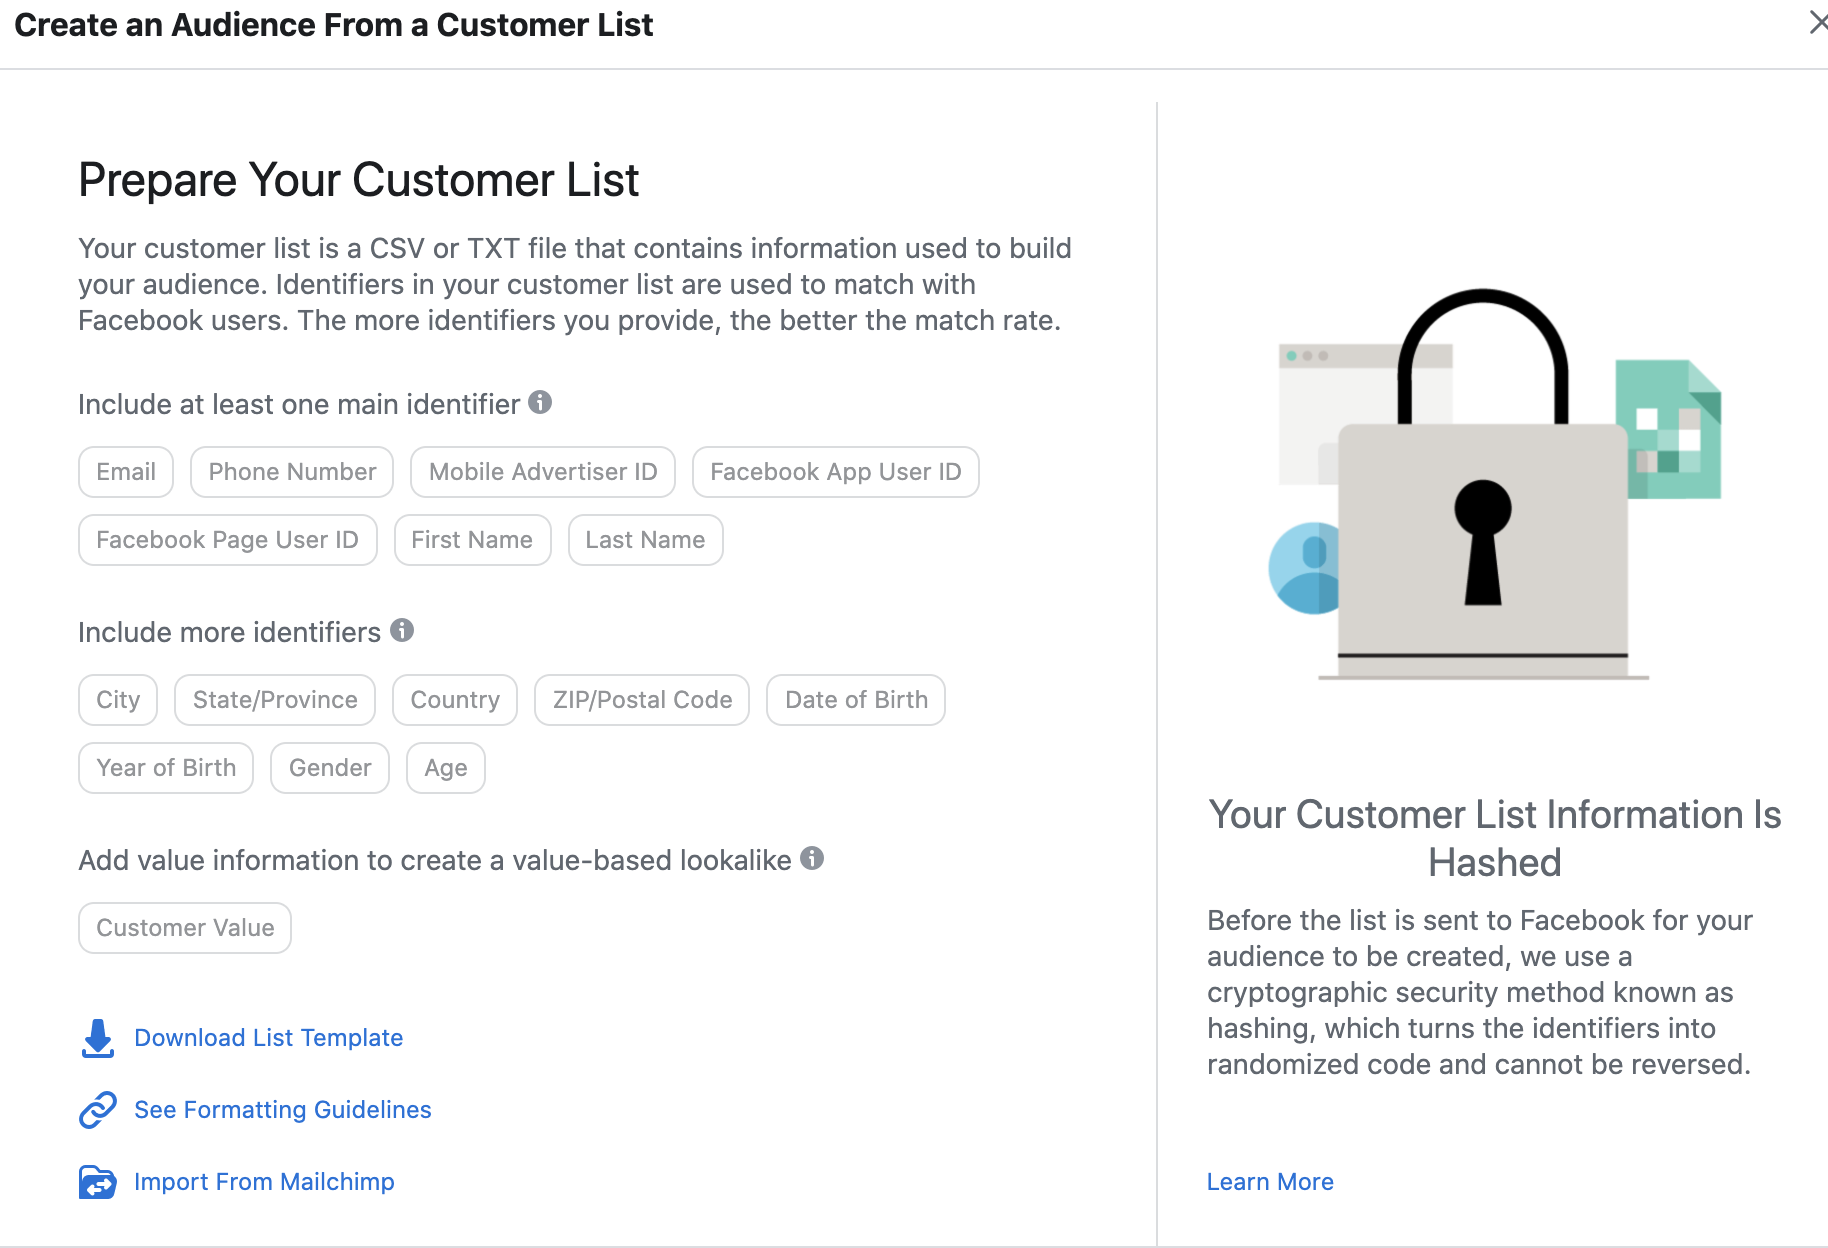The width and height of the screenshot is (1828, 1248).
Task: Select the State/Province identifier
Action: pyautogui.click(x=274, y=699)
